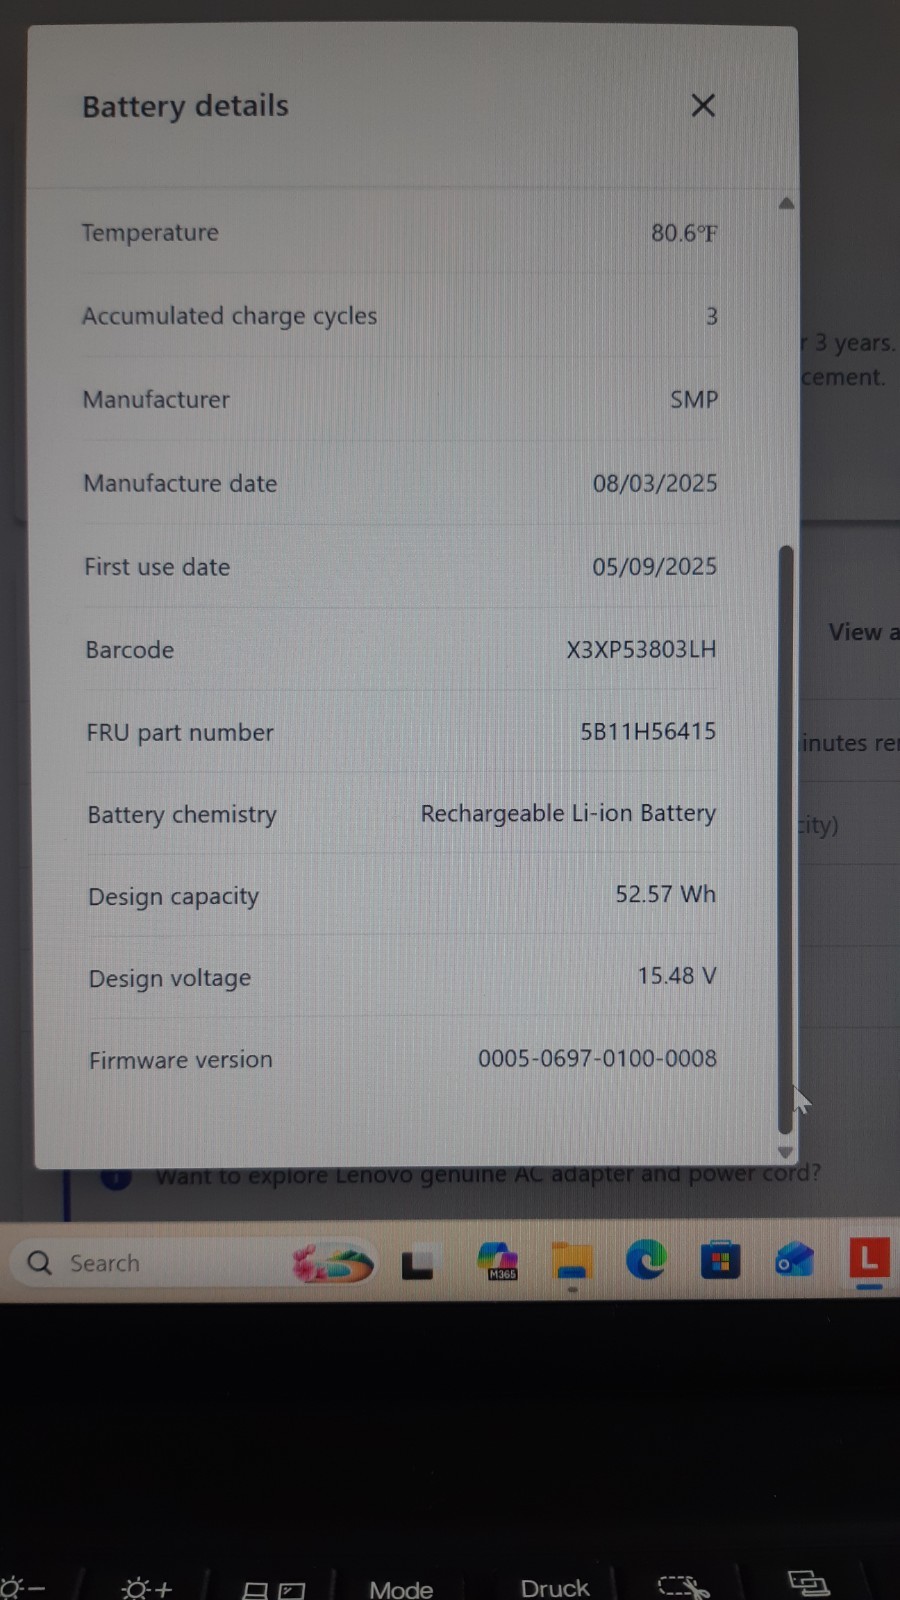Click the Accumulated charge cycles label

tap(229, 316)
